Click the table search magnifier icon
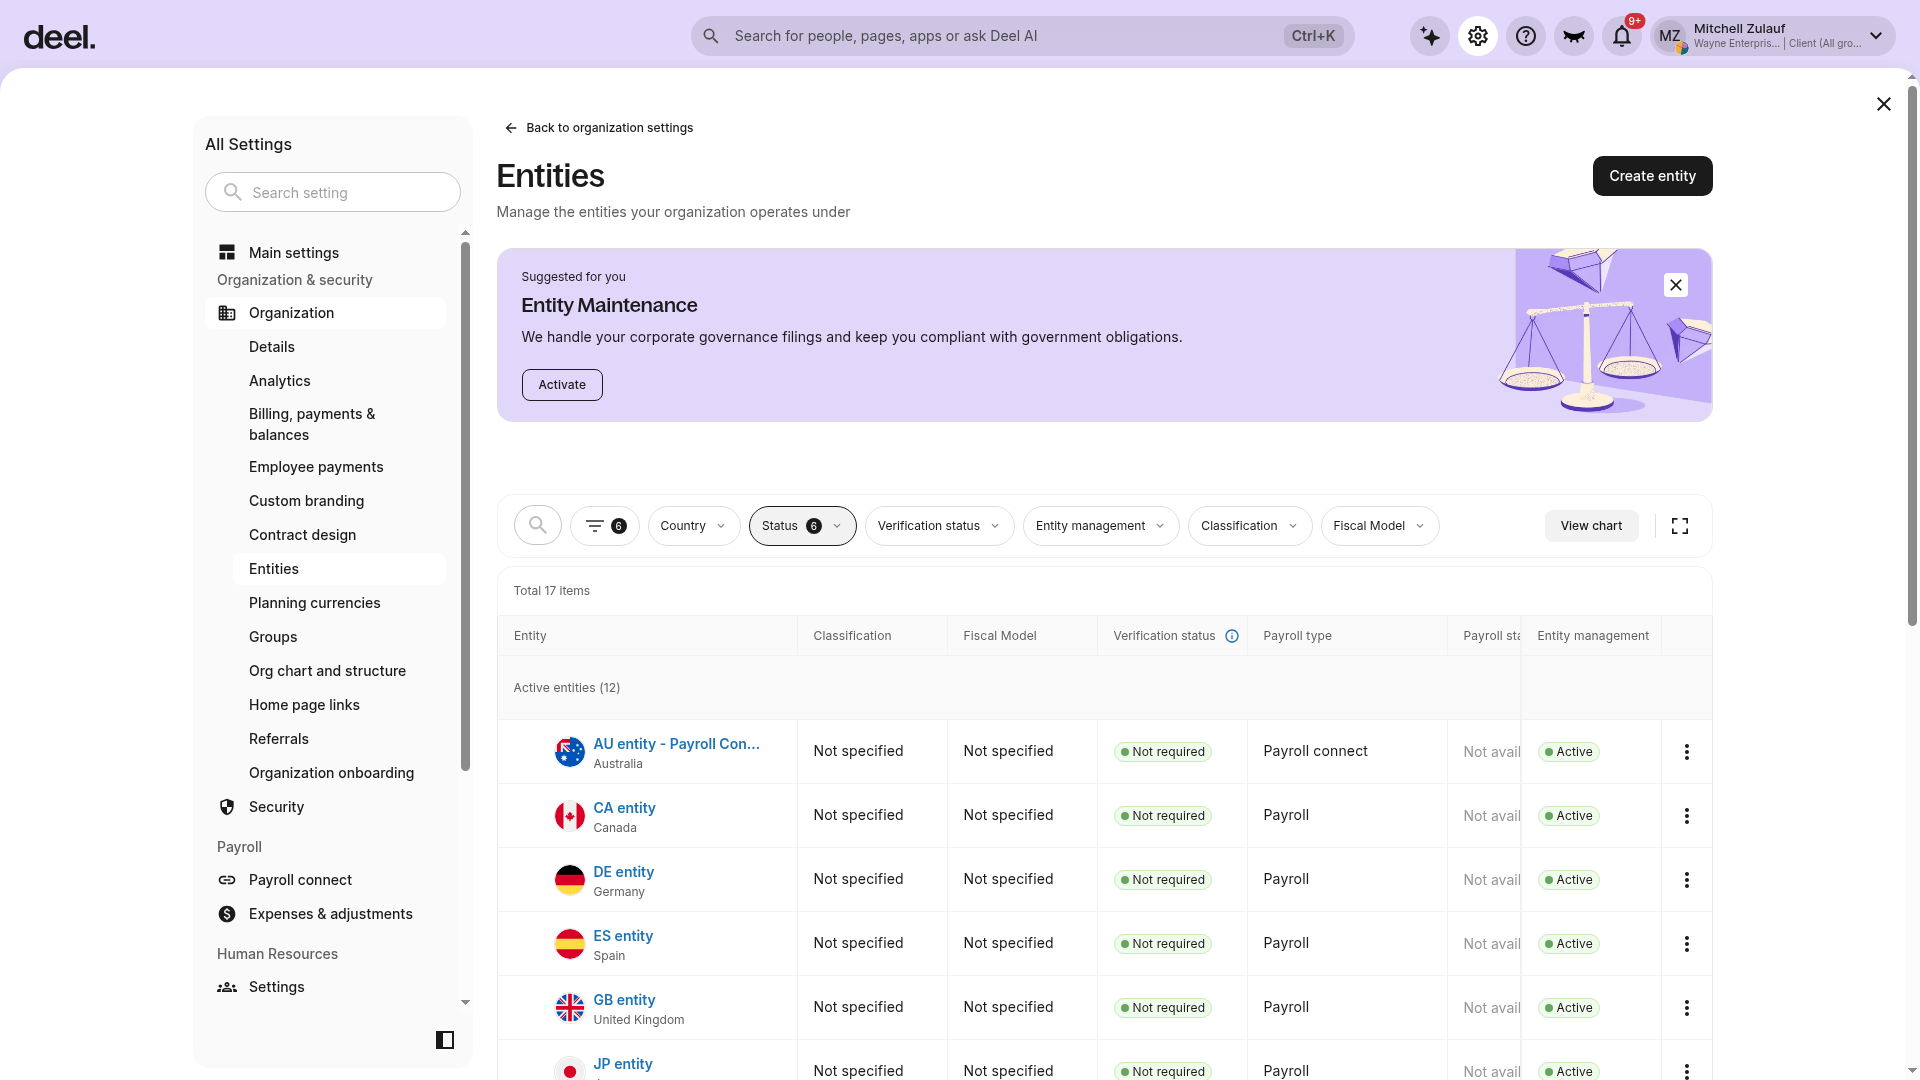The height and width of the screenshot is (1080, 1920). 538,526
